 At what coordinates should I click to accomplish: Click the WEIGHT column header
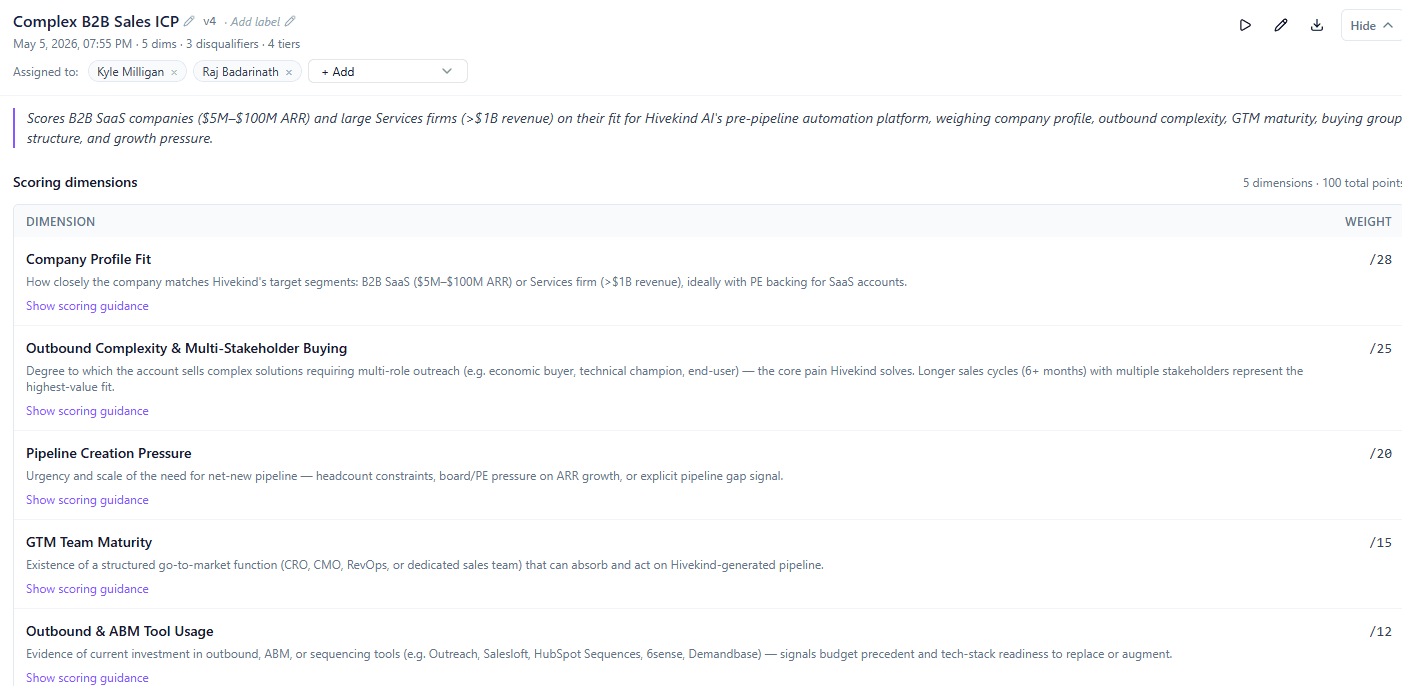click(x=1368, y=221)
